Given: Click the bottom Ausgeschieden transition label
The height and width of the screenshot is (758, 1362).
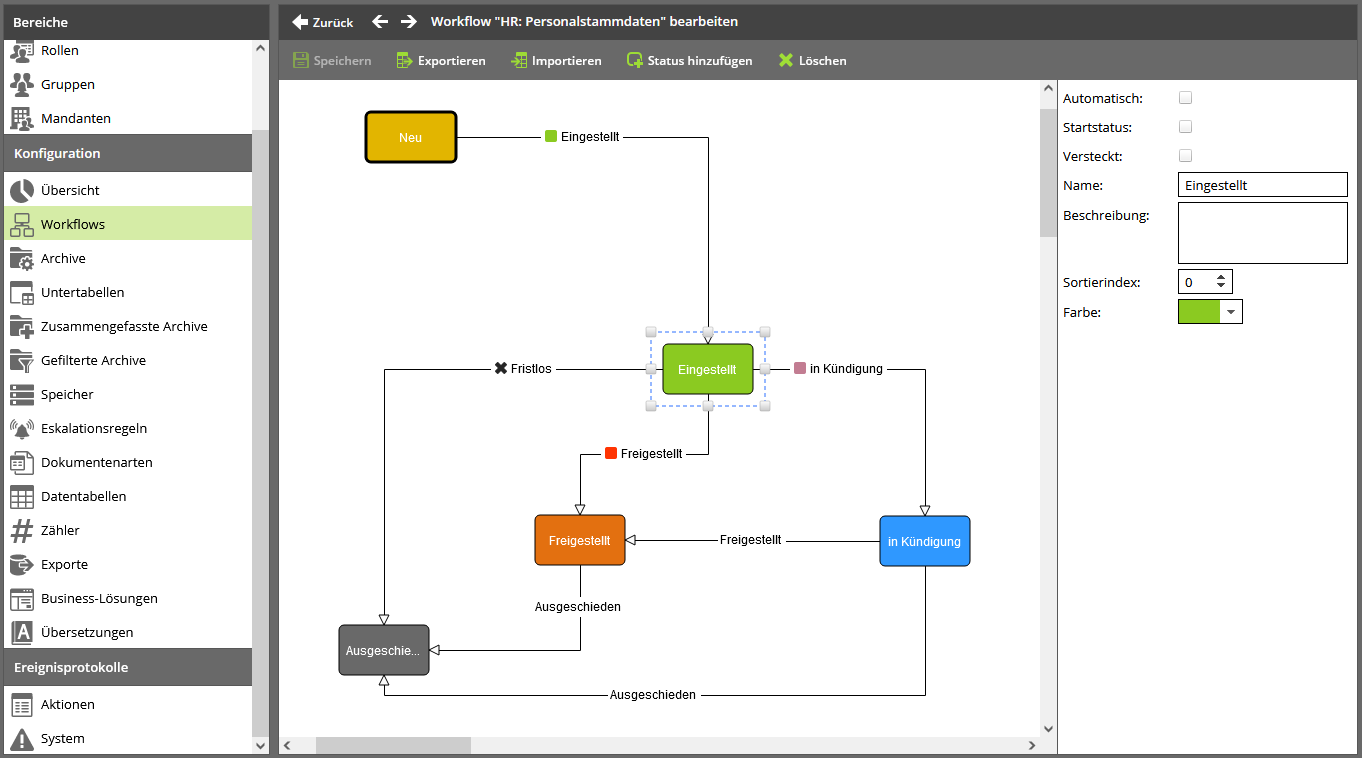Looking at the screenshot, I should coord(653,694).
